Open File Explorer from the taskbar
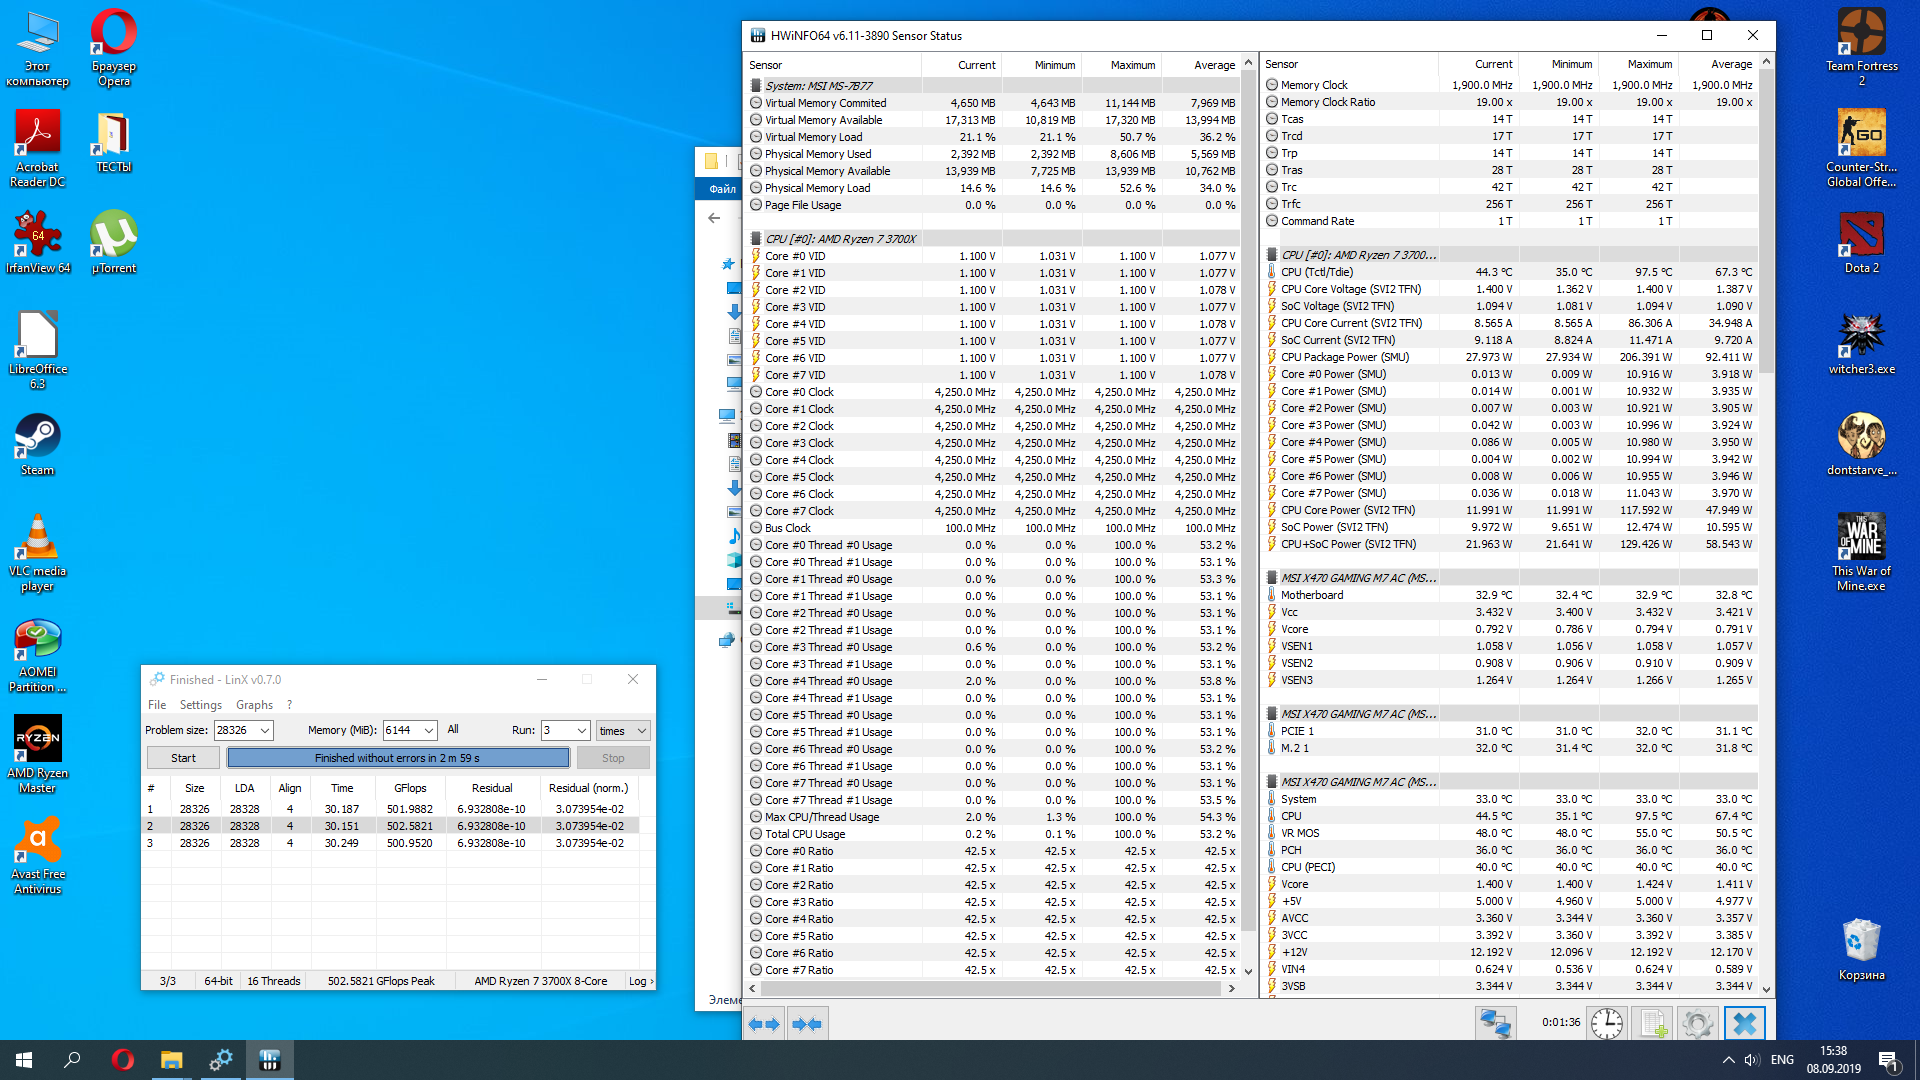This screenshot has height=1080, width=1920. tap(172, 1060)
